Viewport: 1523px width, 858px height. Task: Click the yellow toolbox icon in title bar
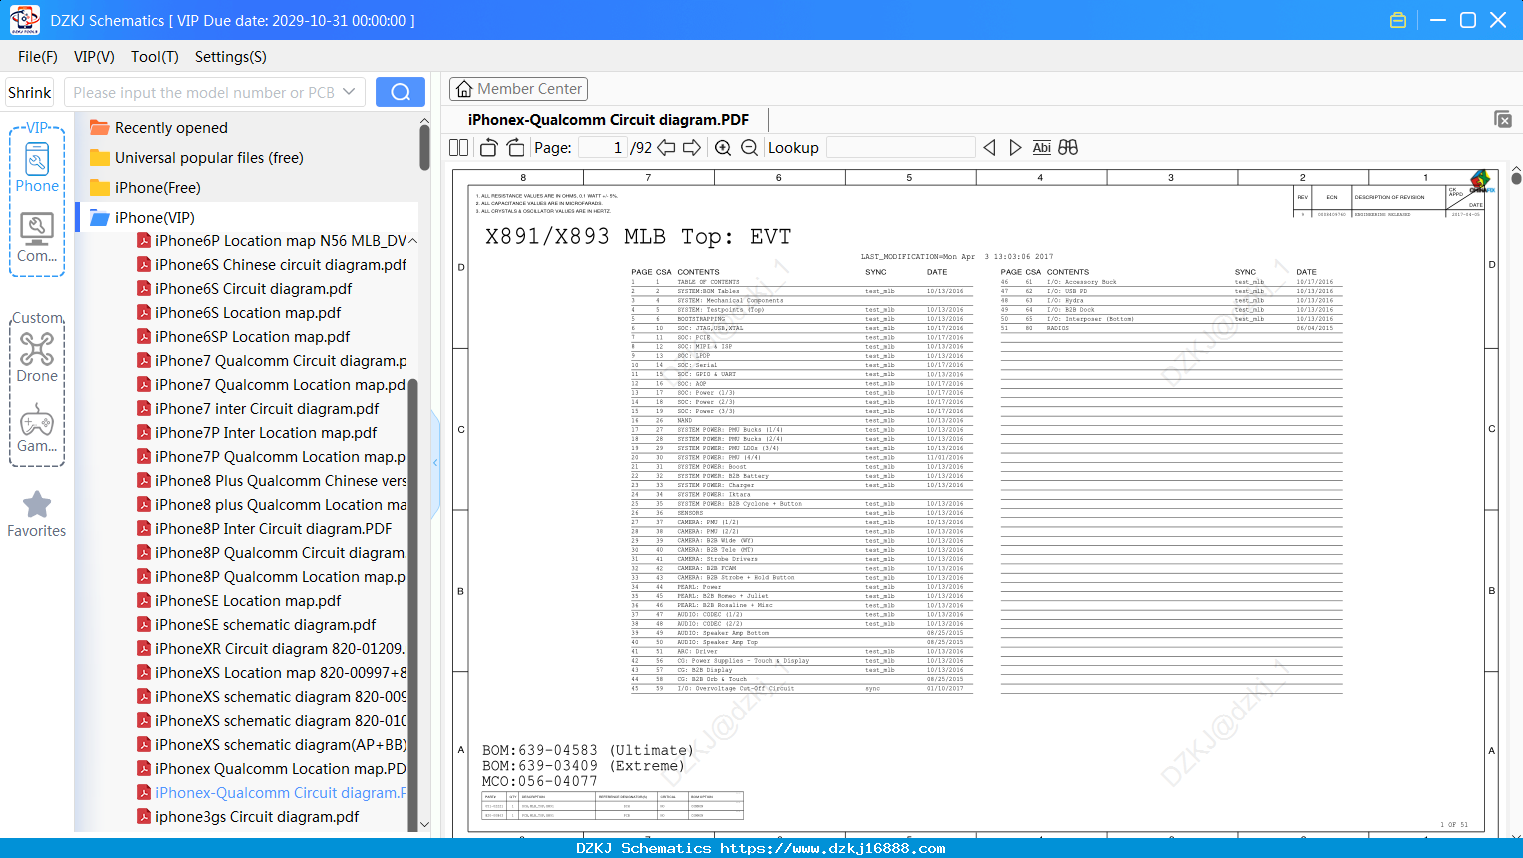click(x=1398, y=20)
